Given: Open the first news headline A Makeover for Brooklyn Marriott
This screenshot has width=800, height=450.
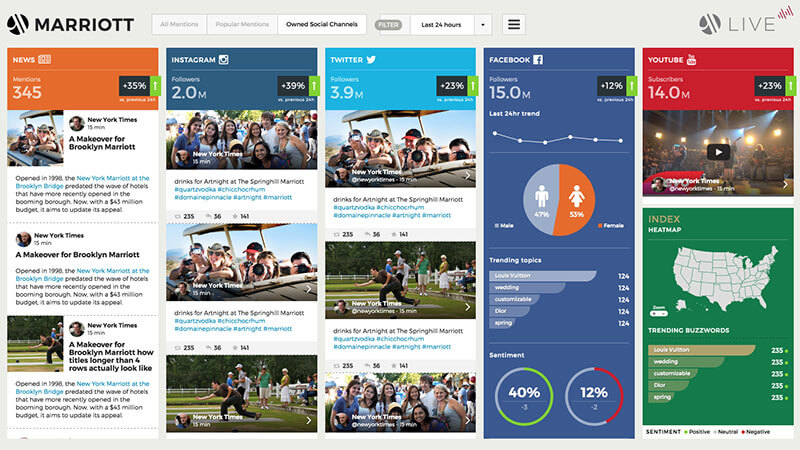Looking at the screenshot, I should (102, 143).
